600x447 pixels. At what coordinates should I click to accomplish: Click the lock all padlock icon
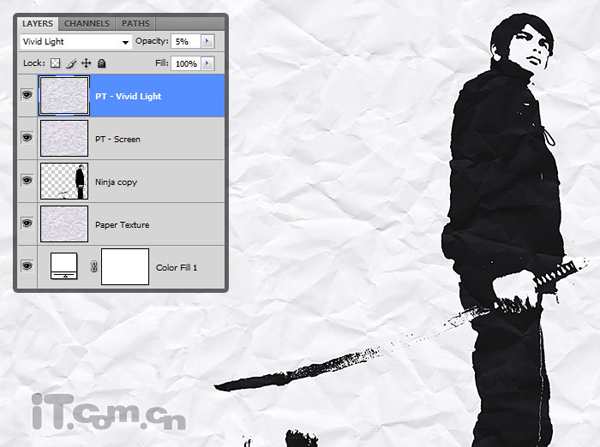[x=101, y=63]
